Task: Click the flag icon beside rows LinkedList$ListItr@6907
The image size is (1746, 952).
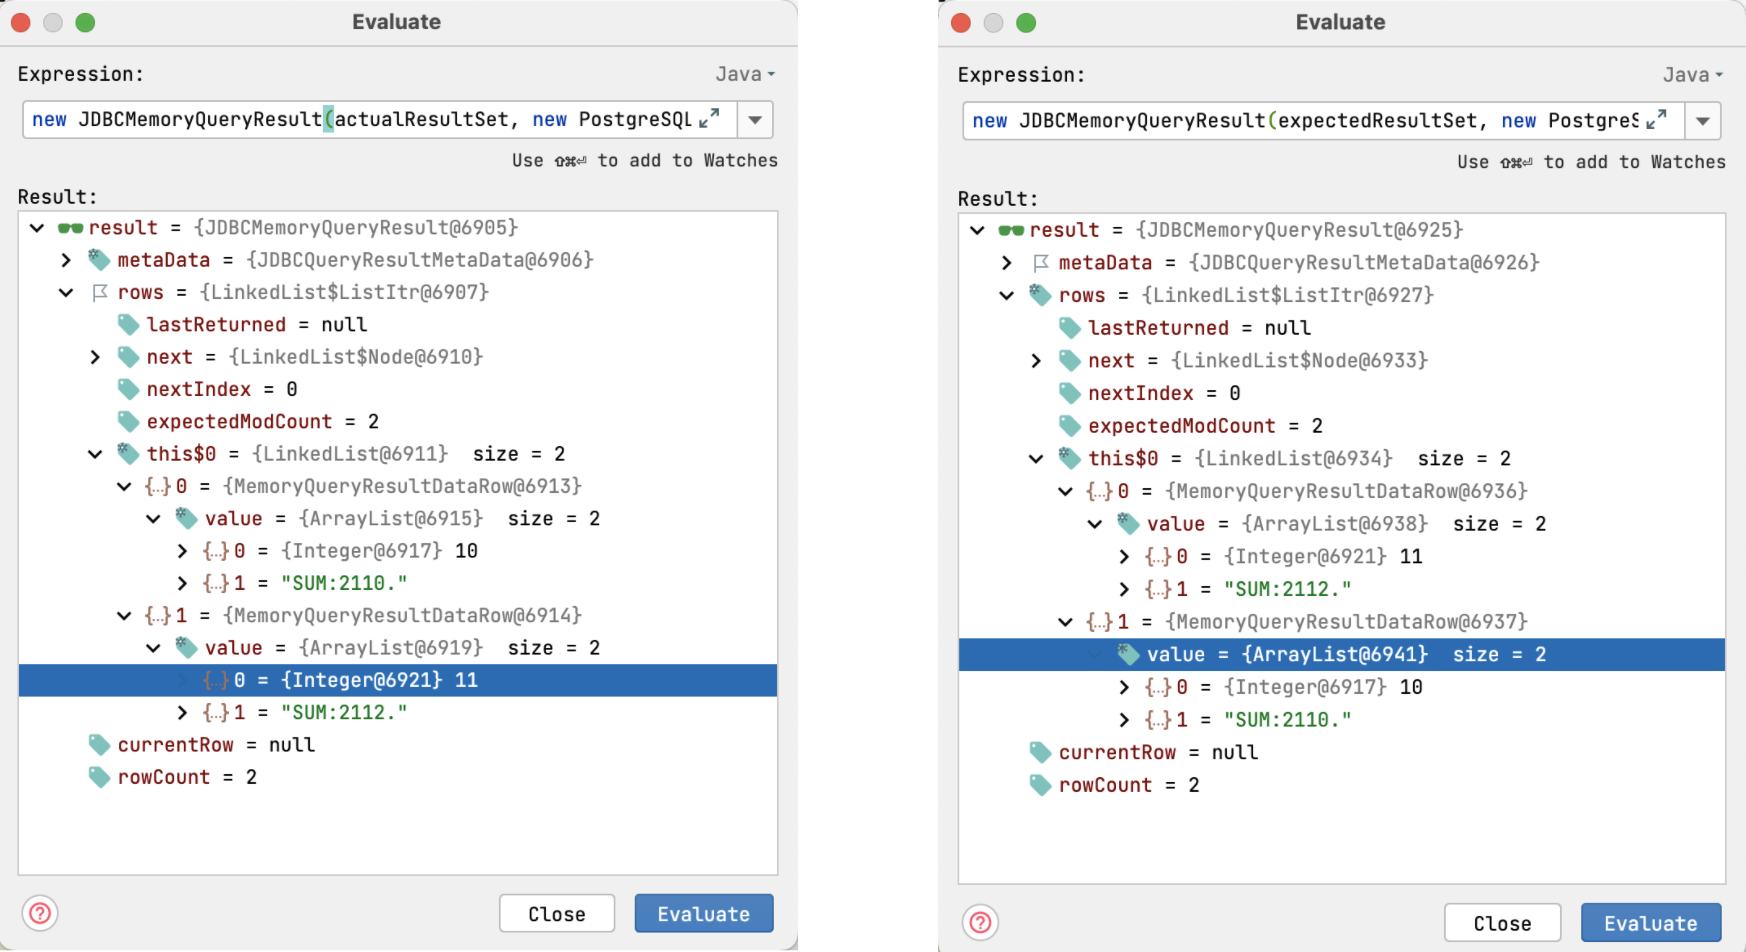Action: click(x=99, y=293)
